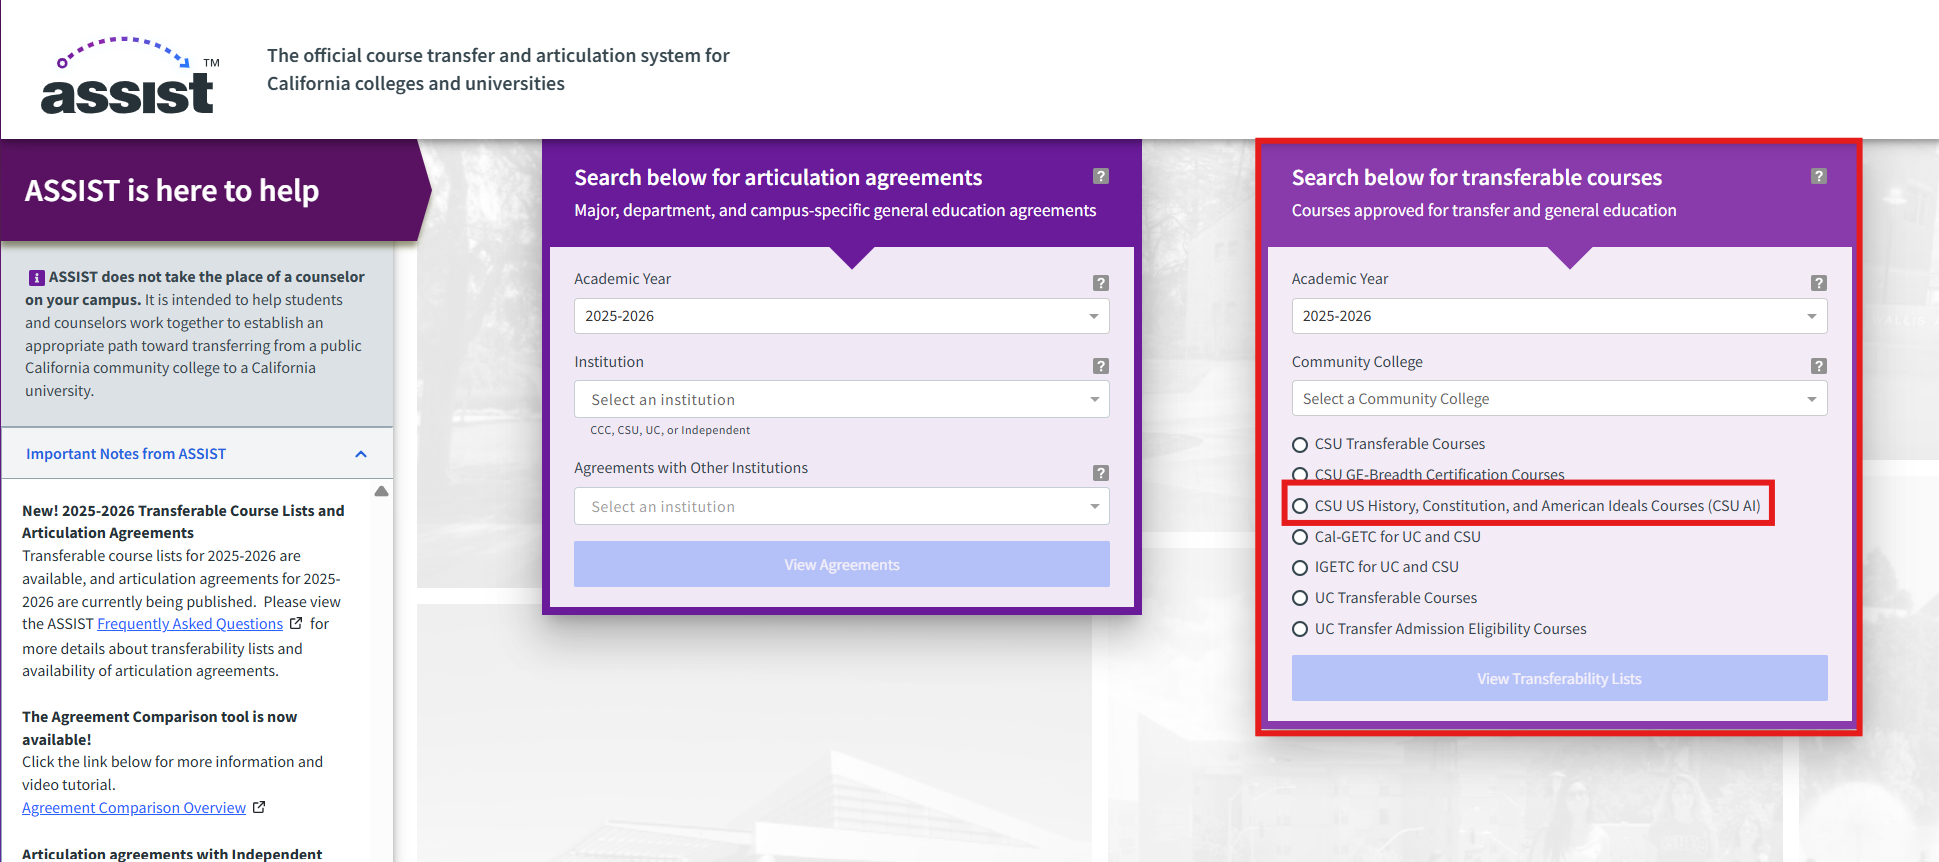Open help icon next to transferable courses Academic Year

(x=1819, y=283)
